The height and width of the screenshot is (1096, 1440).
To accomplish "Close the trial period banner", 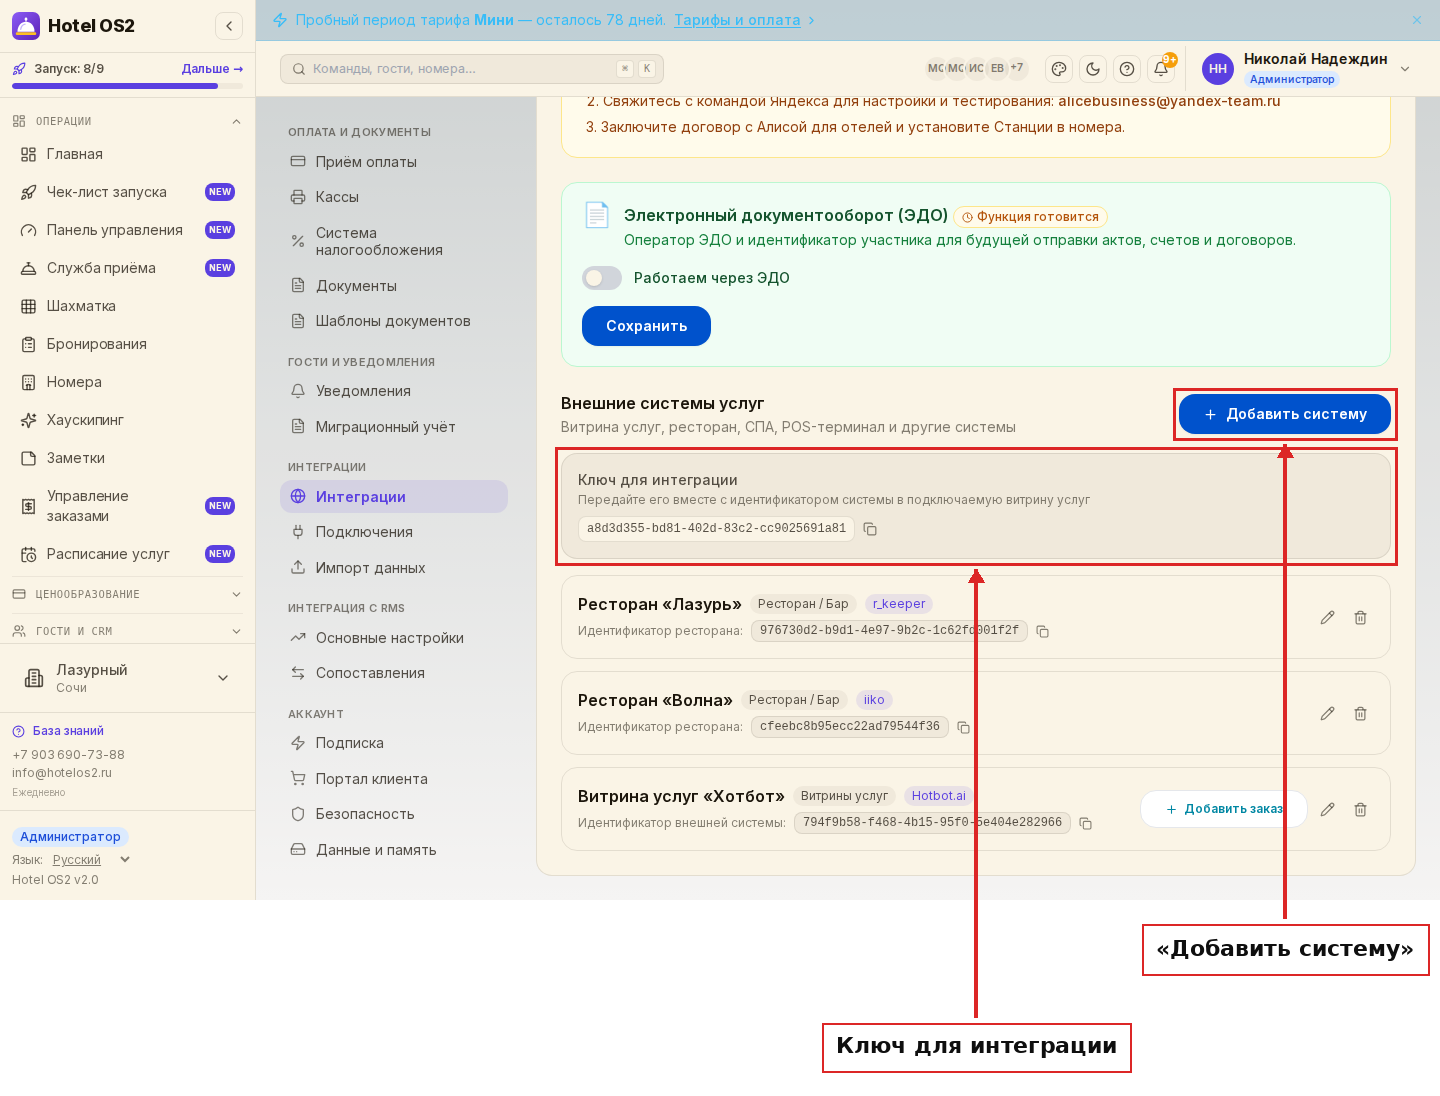I will pos(1417,20).
